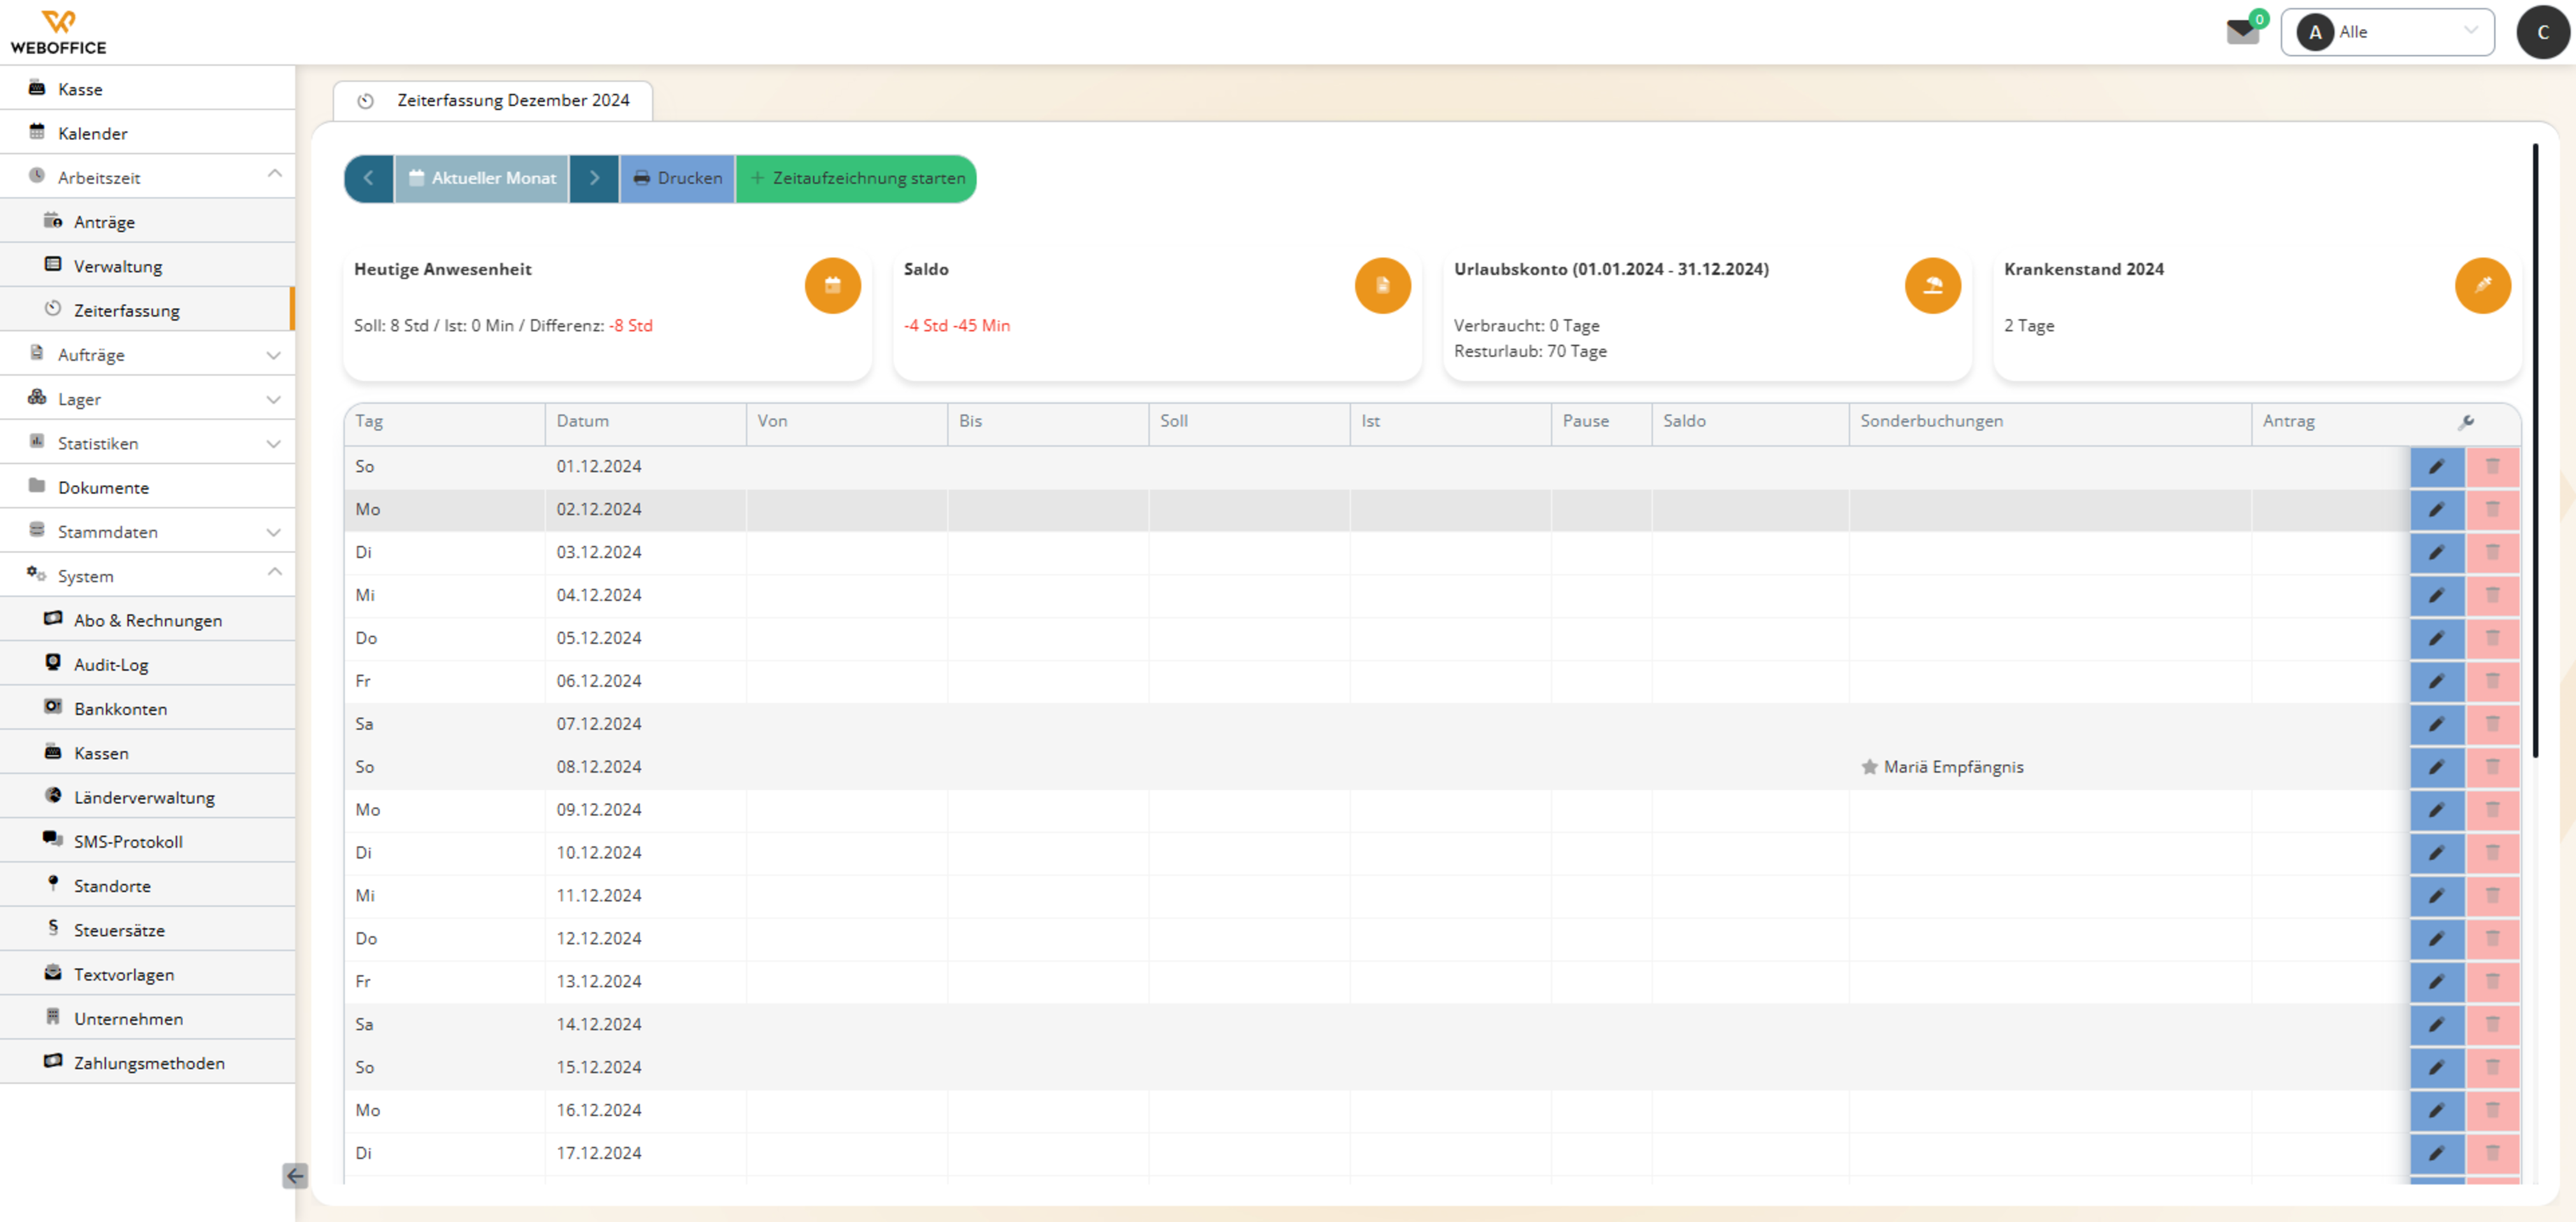Open Länderverwaltung
This screenshot has height=1222, width=2576.
[148, 797]
